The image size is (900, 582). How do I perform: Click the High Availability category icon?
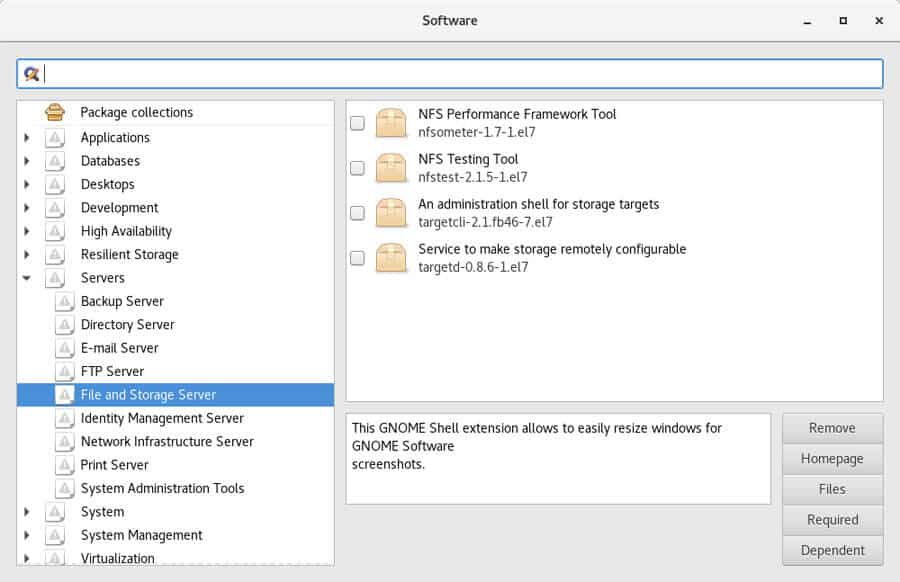[55, 231]
